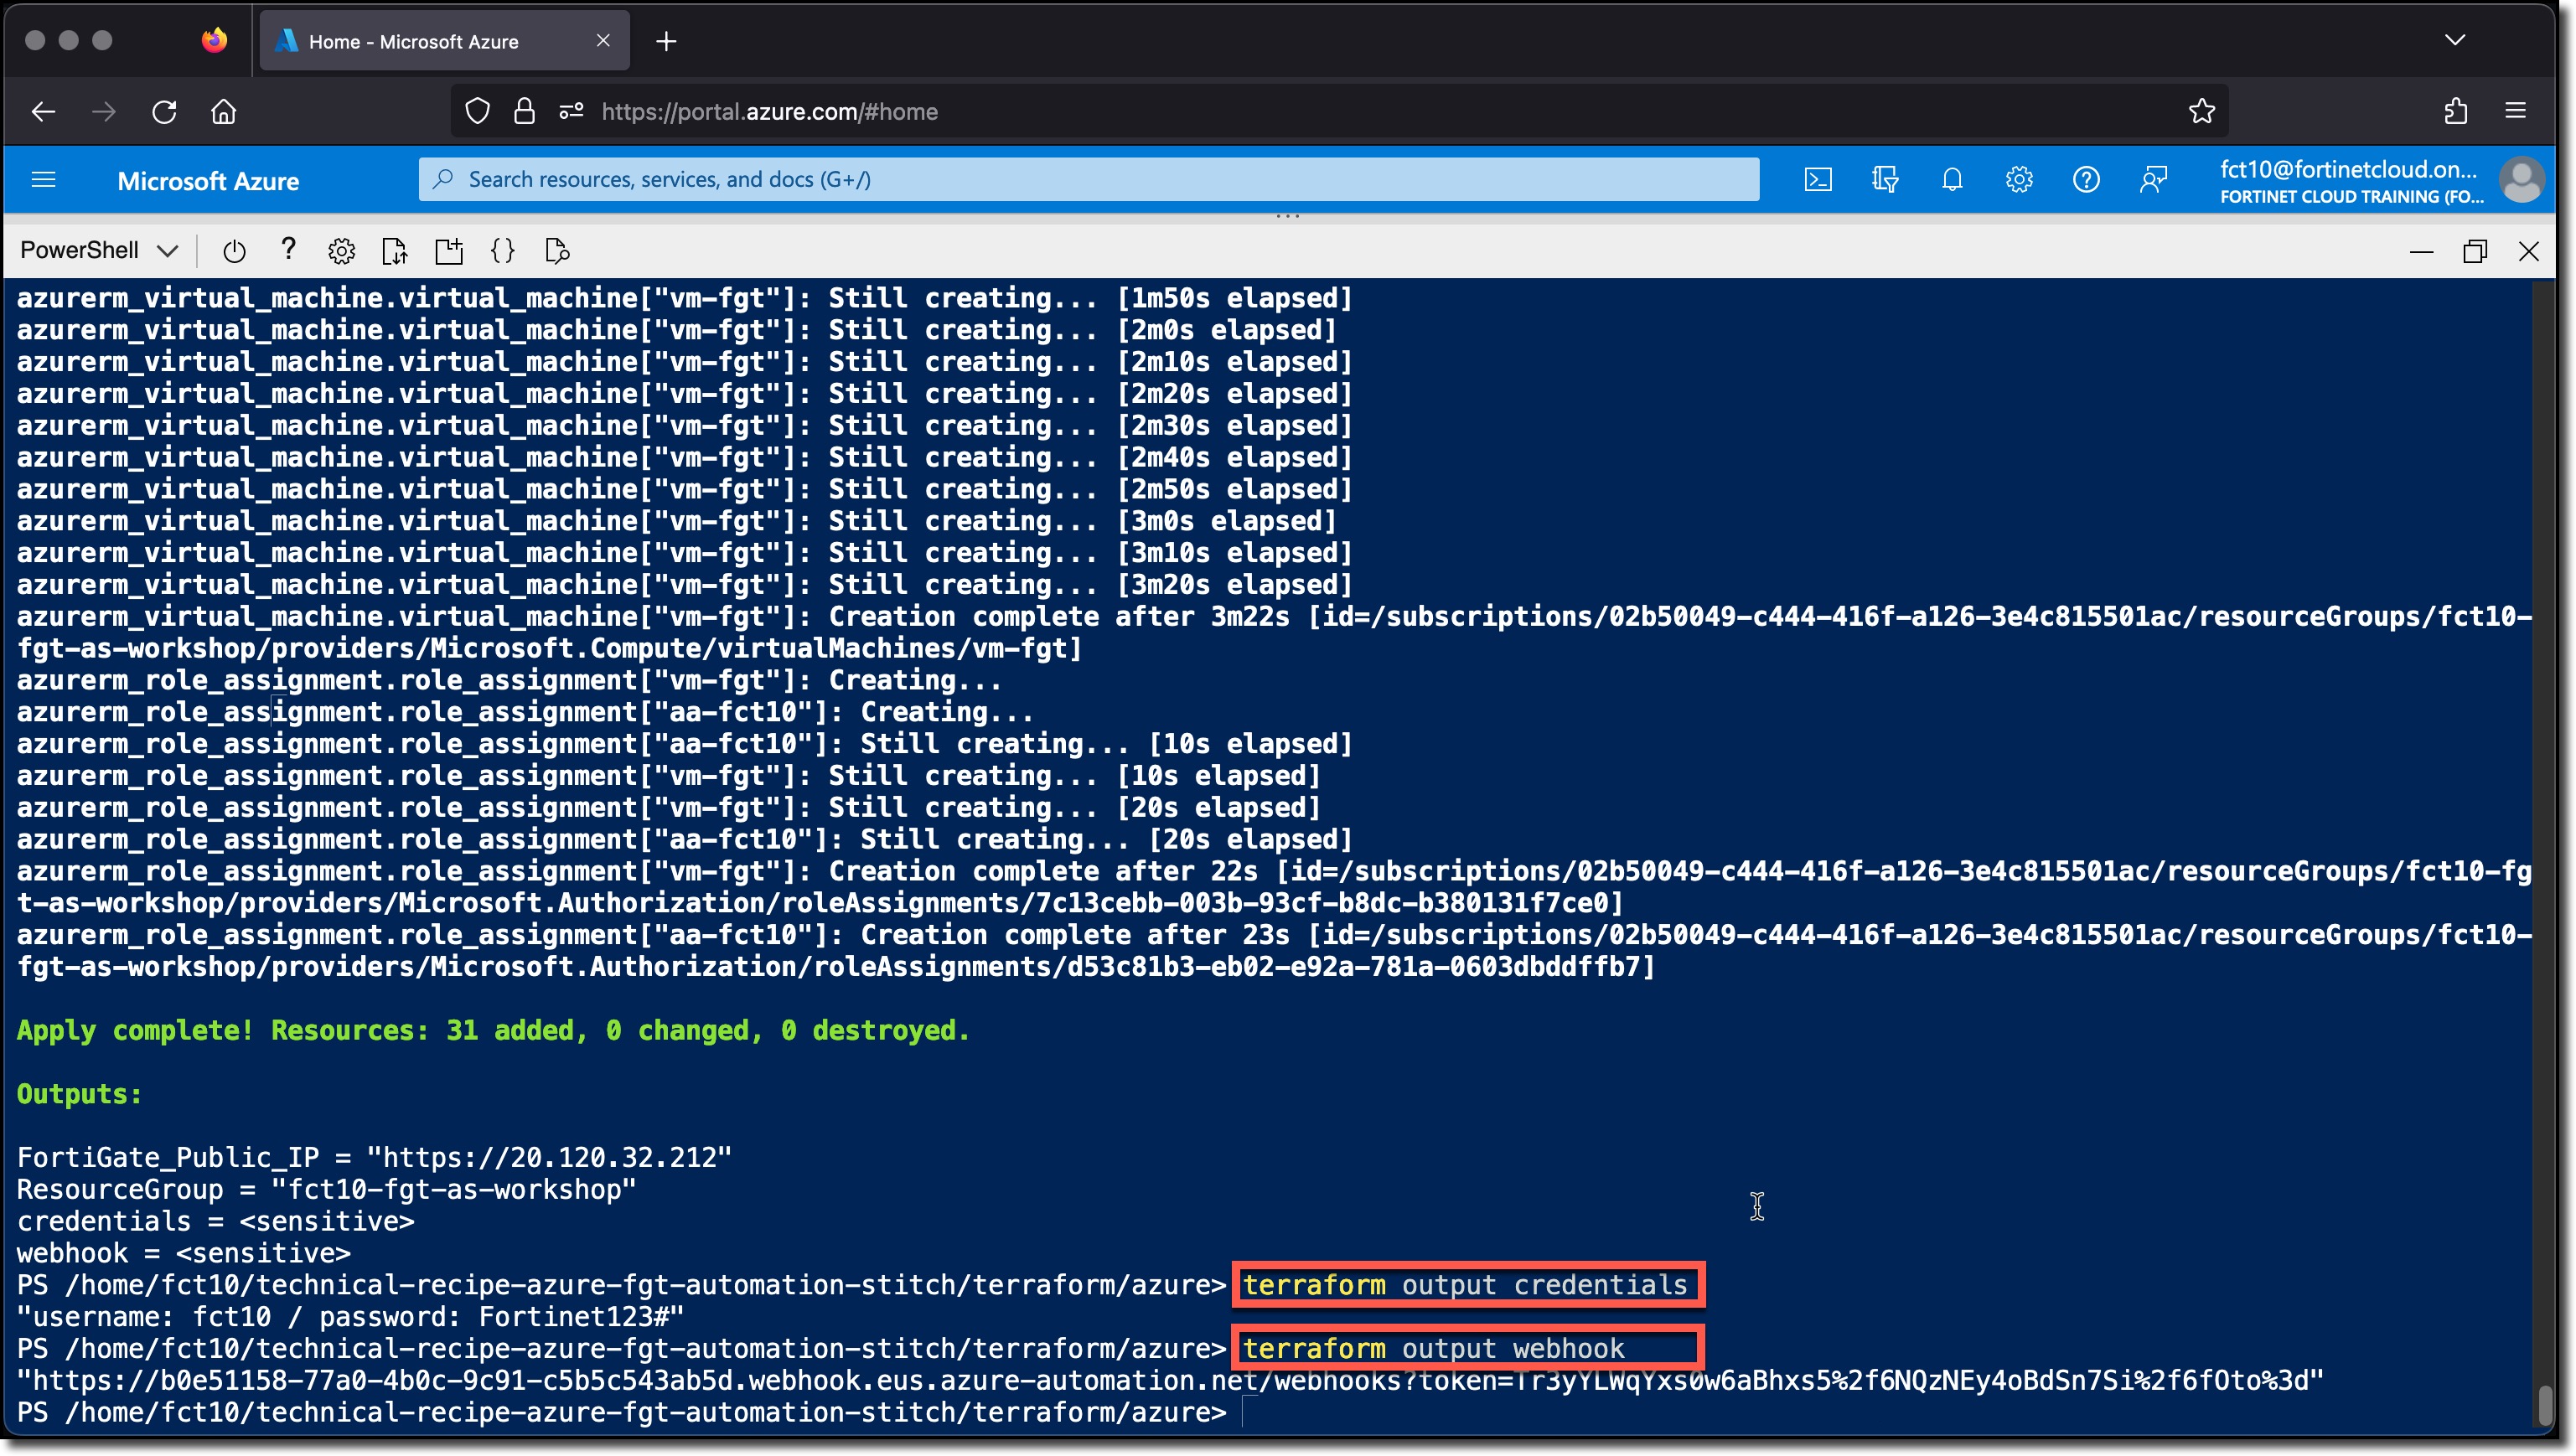Click the 'terraform output credentials' command
Screen dimensions: 2576x1456
coord(1465,1285)
